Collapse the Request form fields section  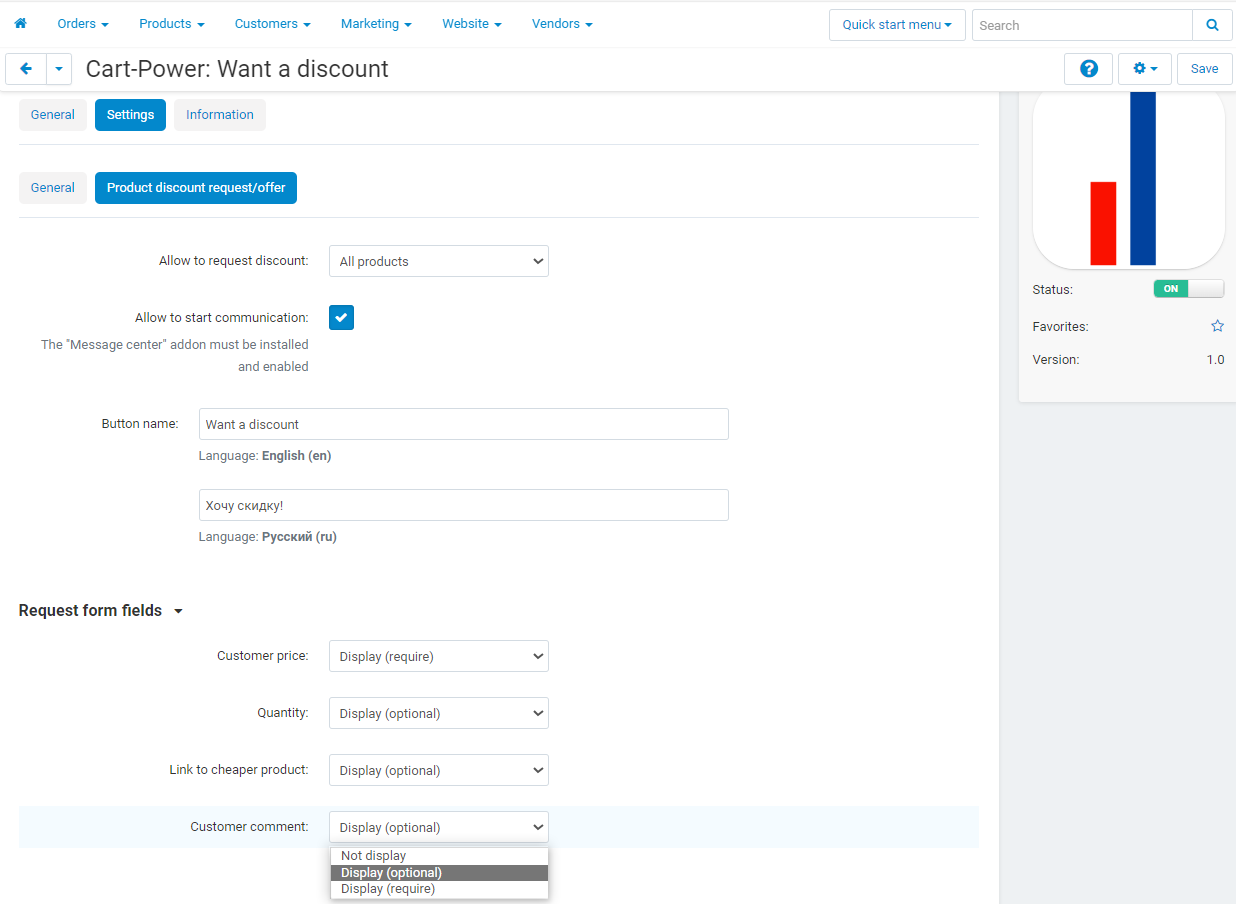click(x=101, y=611)
